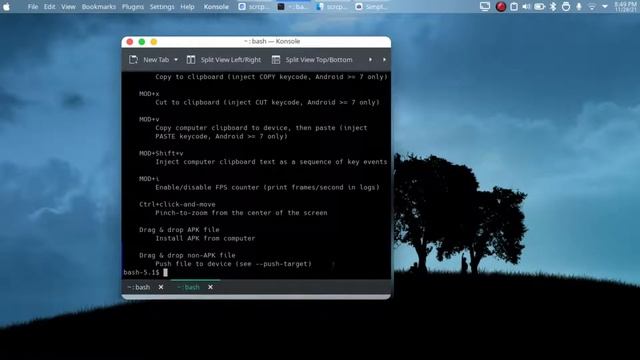Image resolution: width=640 pixels, height=360 pixels.
Task: Open the Edit menu
Action: click(x=49, y=7)
